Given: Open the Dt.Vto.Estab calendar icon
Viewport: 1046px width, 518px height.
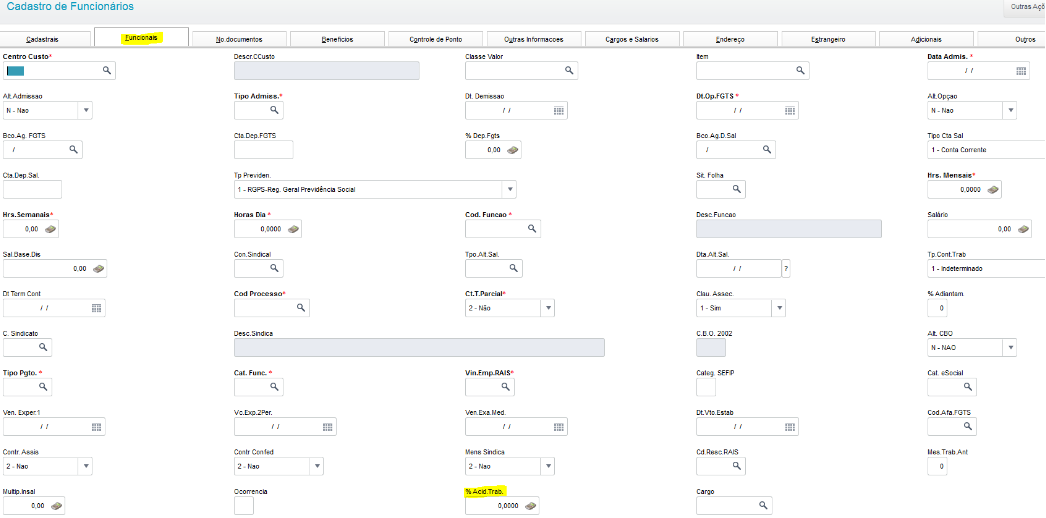Looking at the screenshot, I should 790,427.
